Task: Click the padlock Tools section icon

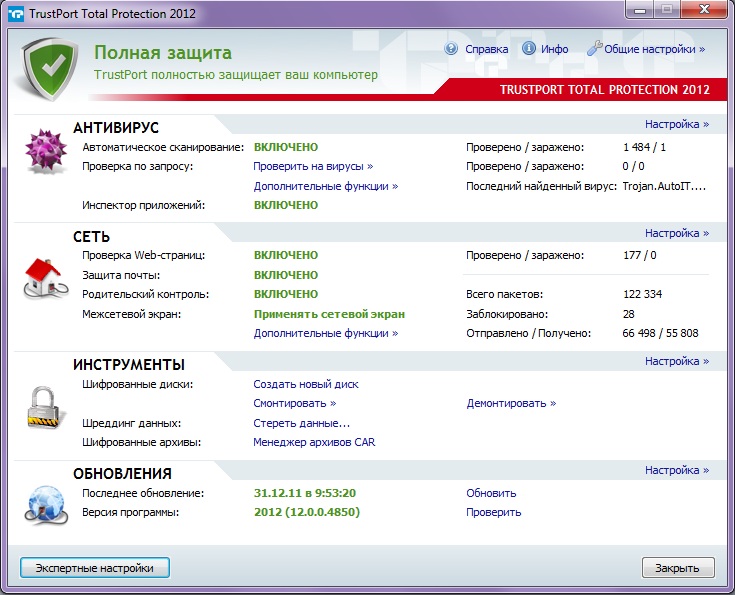Action: pyautogui.click(x=45, y=407)
